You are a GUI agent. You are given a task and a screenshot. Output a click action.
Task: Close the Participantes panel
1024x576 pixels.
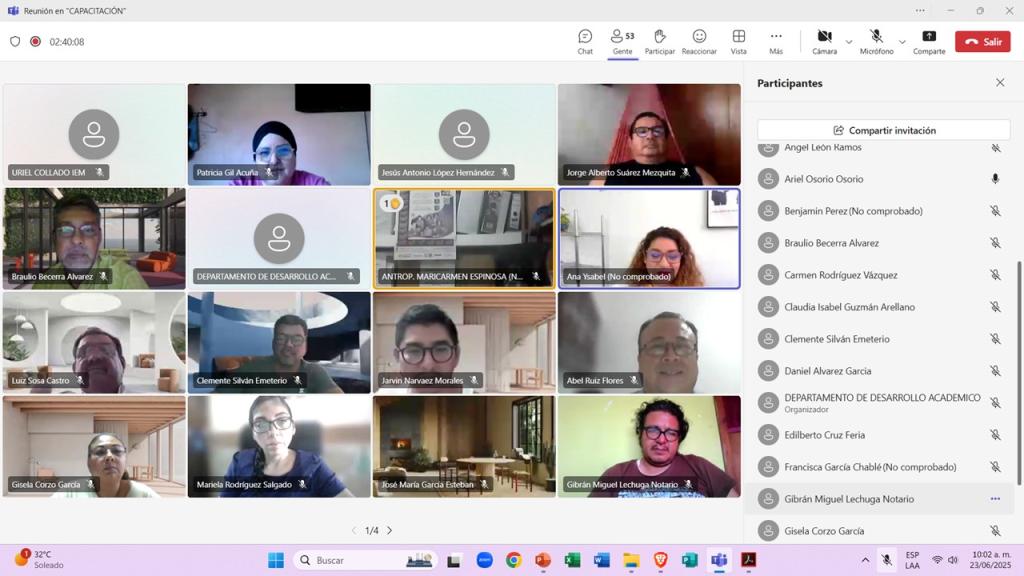click(1000, 83)
